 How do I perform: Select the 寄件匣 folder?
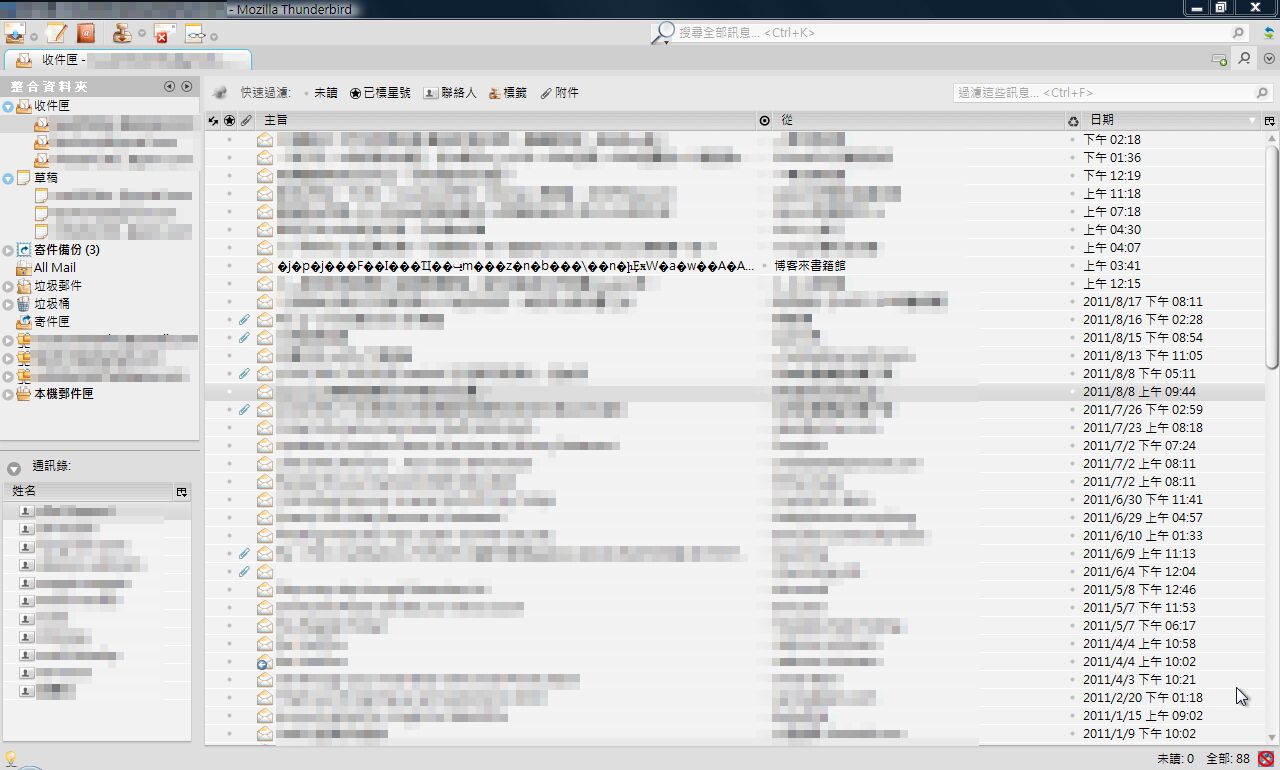coord(52,322)
